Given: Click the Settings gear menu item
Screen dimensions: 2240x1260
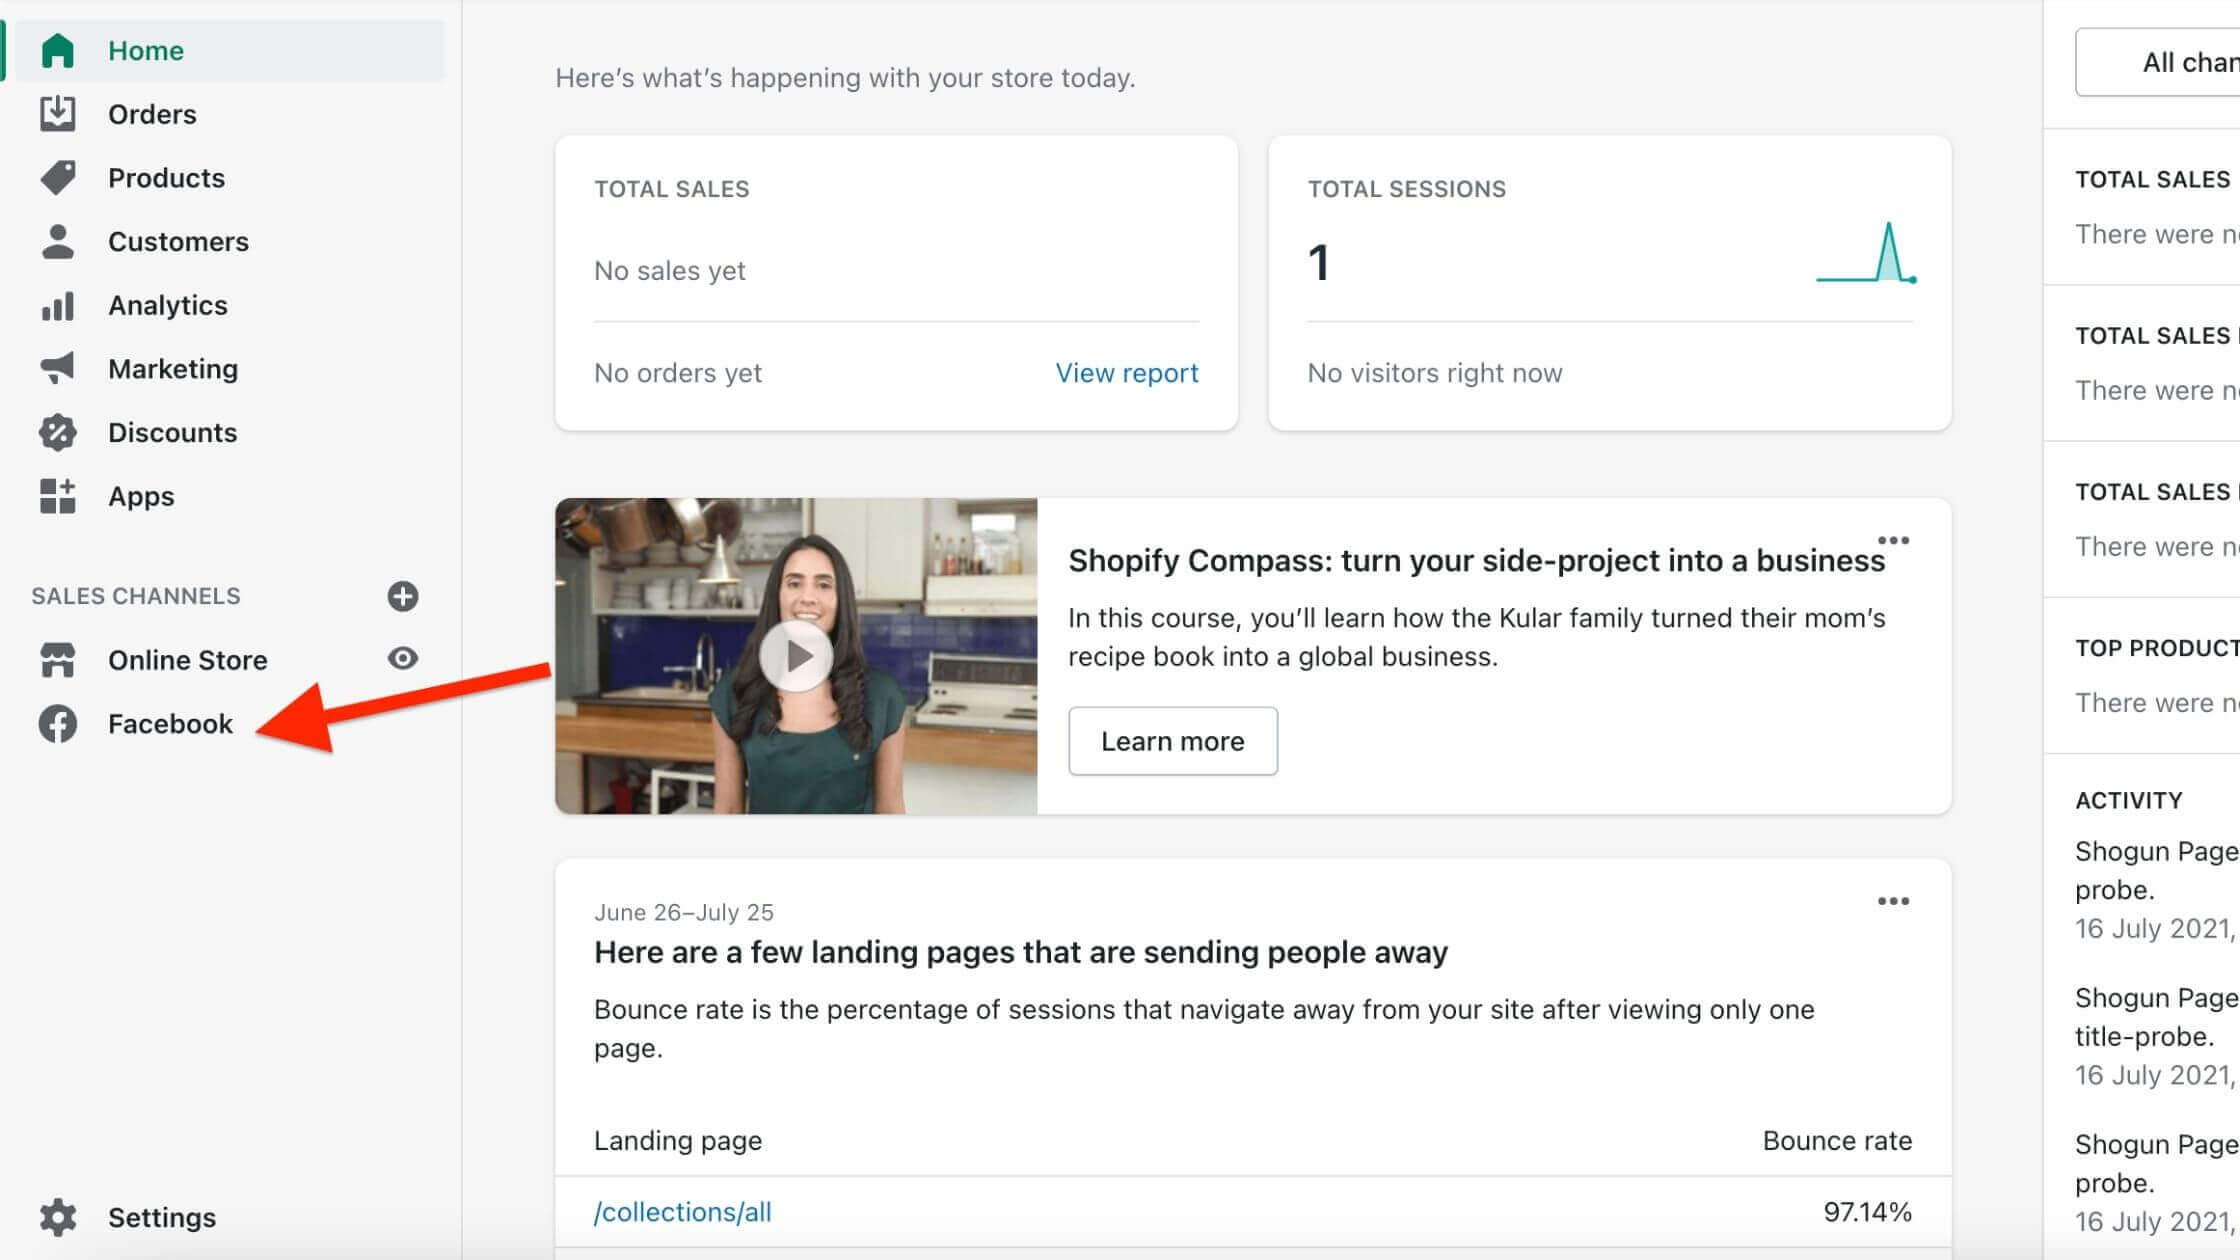Looking at the screenshot, I should (162, 1217).
